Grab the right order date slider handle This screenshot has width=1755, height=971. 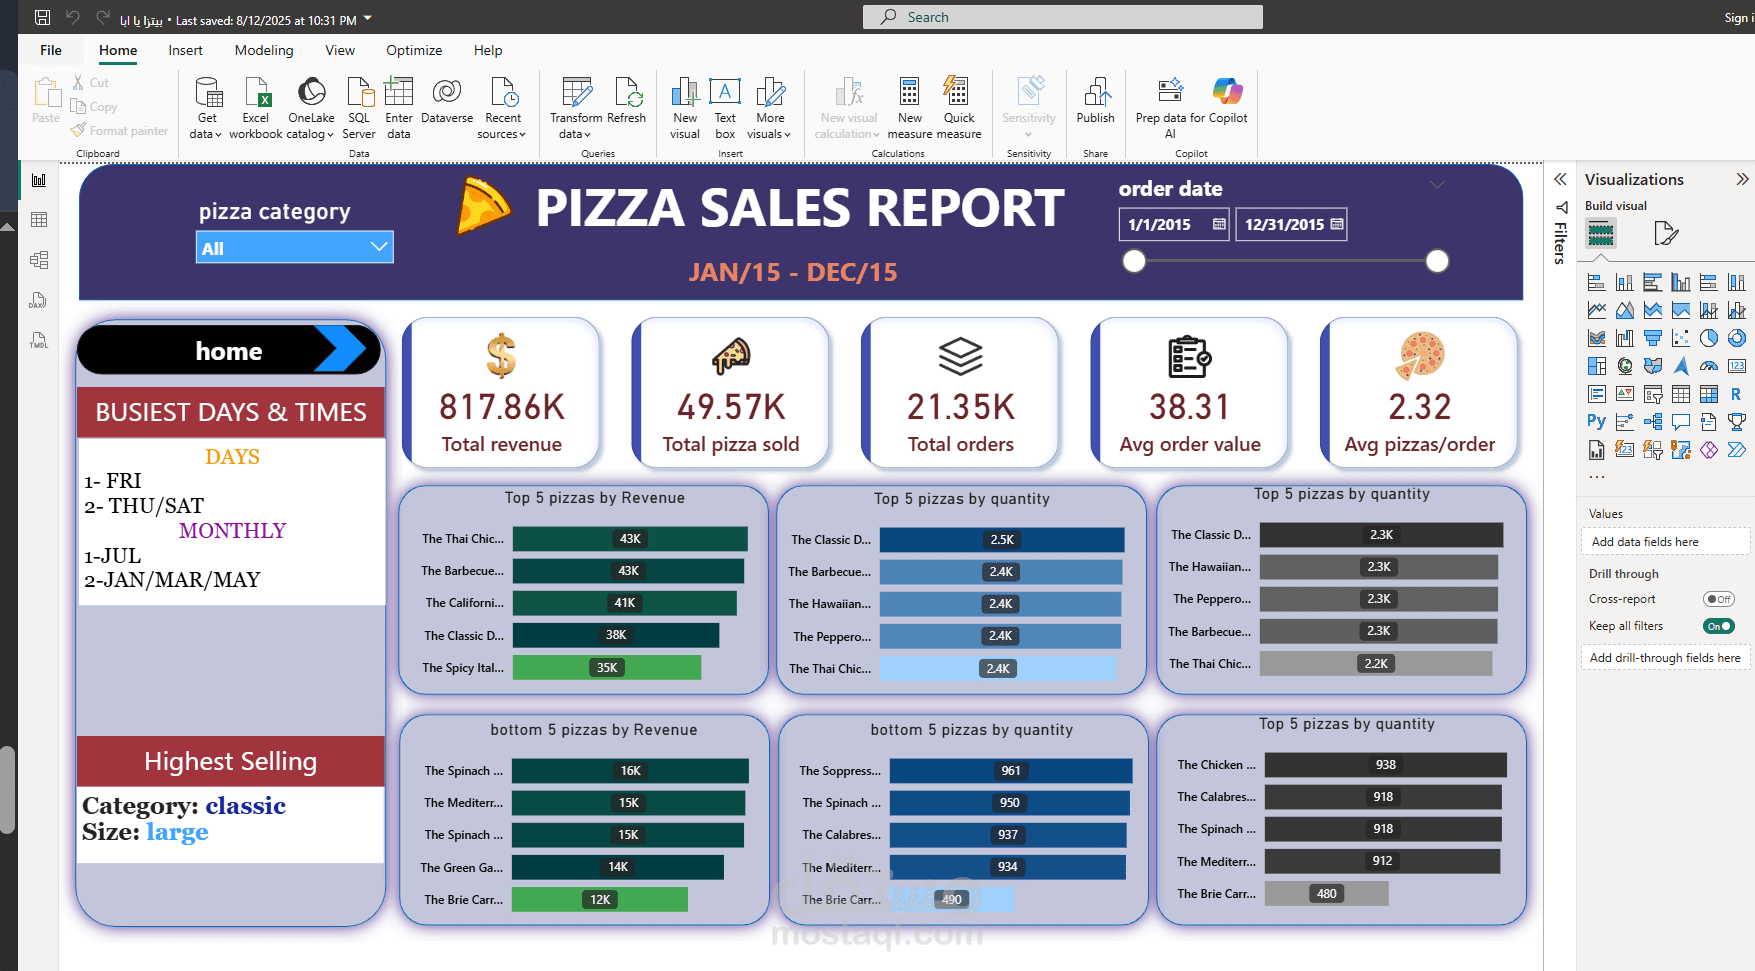1437,261
